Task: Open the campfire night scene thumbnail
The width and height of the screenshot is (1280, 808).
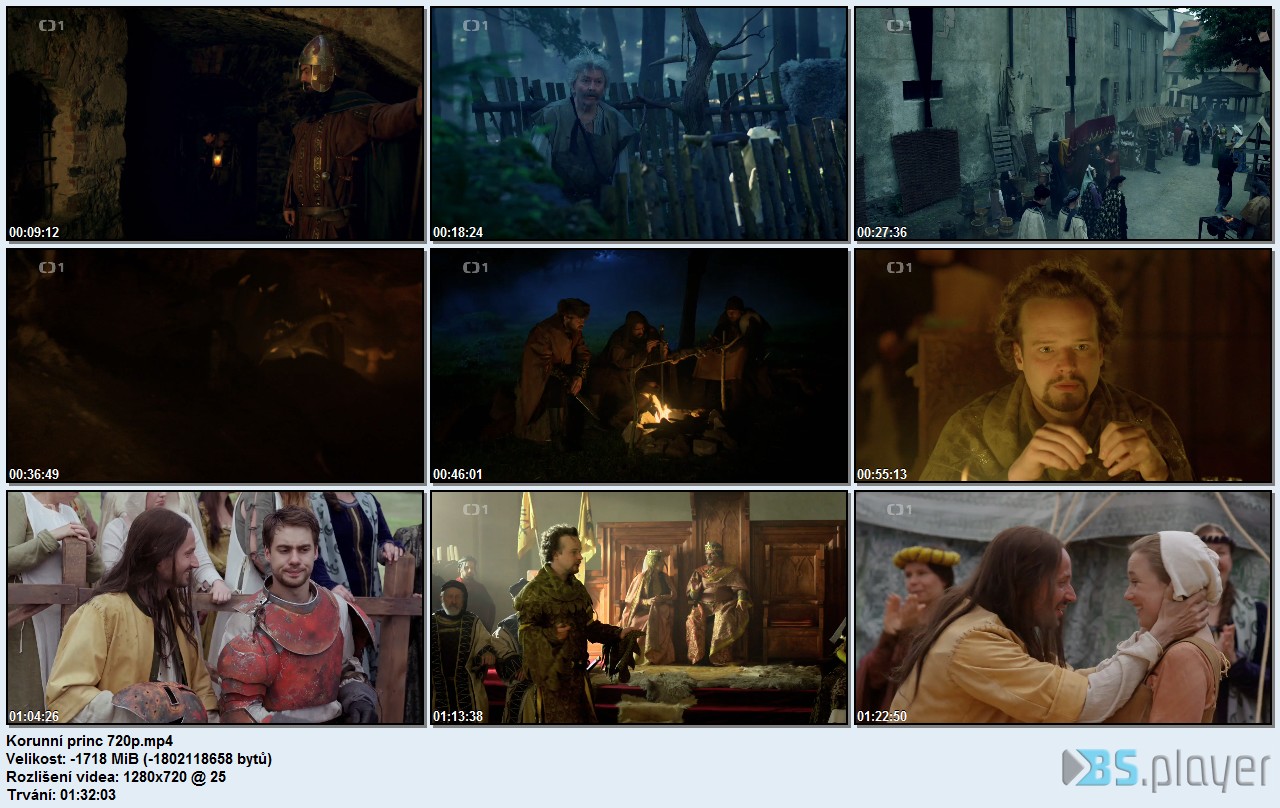Action: 639,366
